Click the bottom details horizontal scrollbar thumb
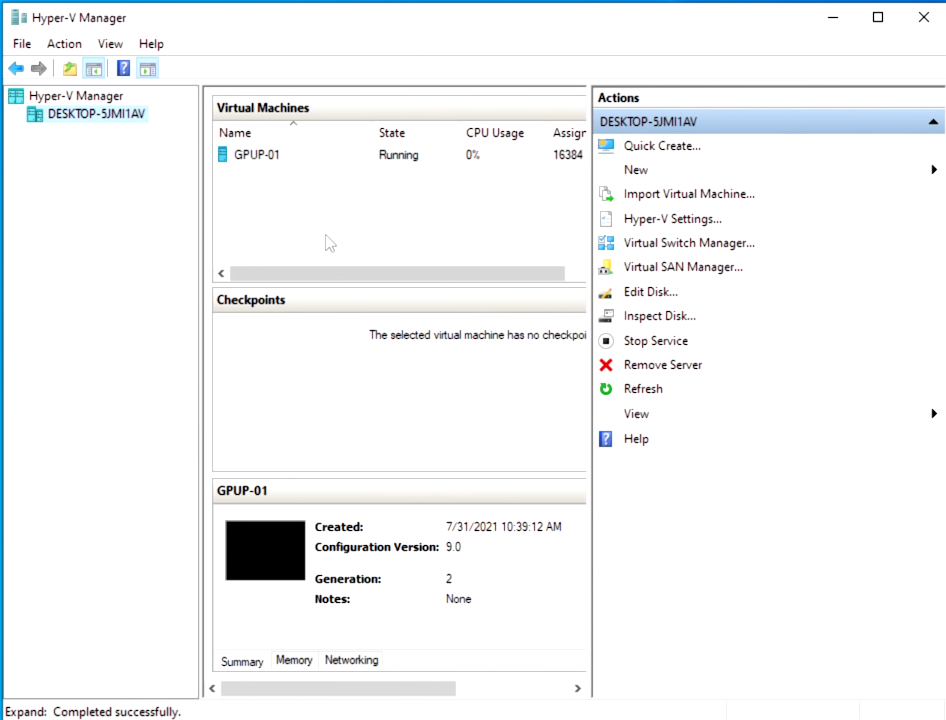The image size is (946, 720). point(338,689)
